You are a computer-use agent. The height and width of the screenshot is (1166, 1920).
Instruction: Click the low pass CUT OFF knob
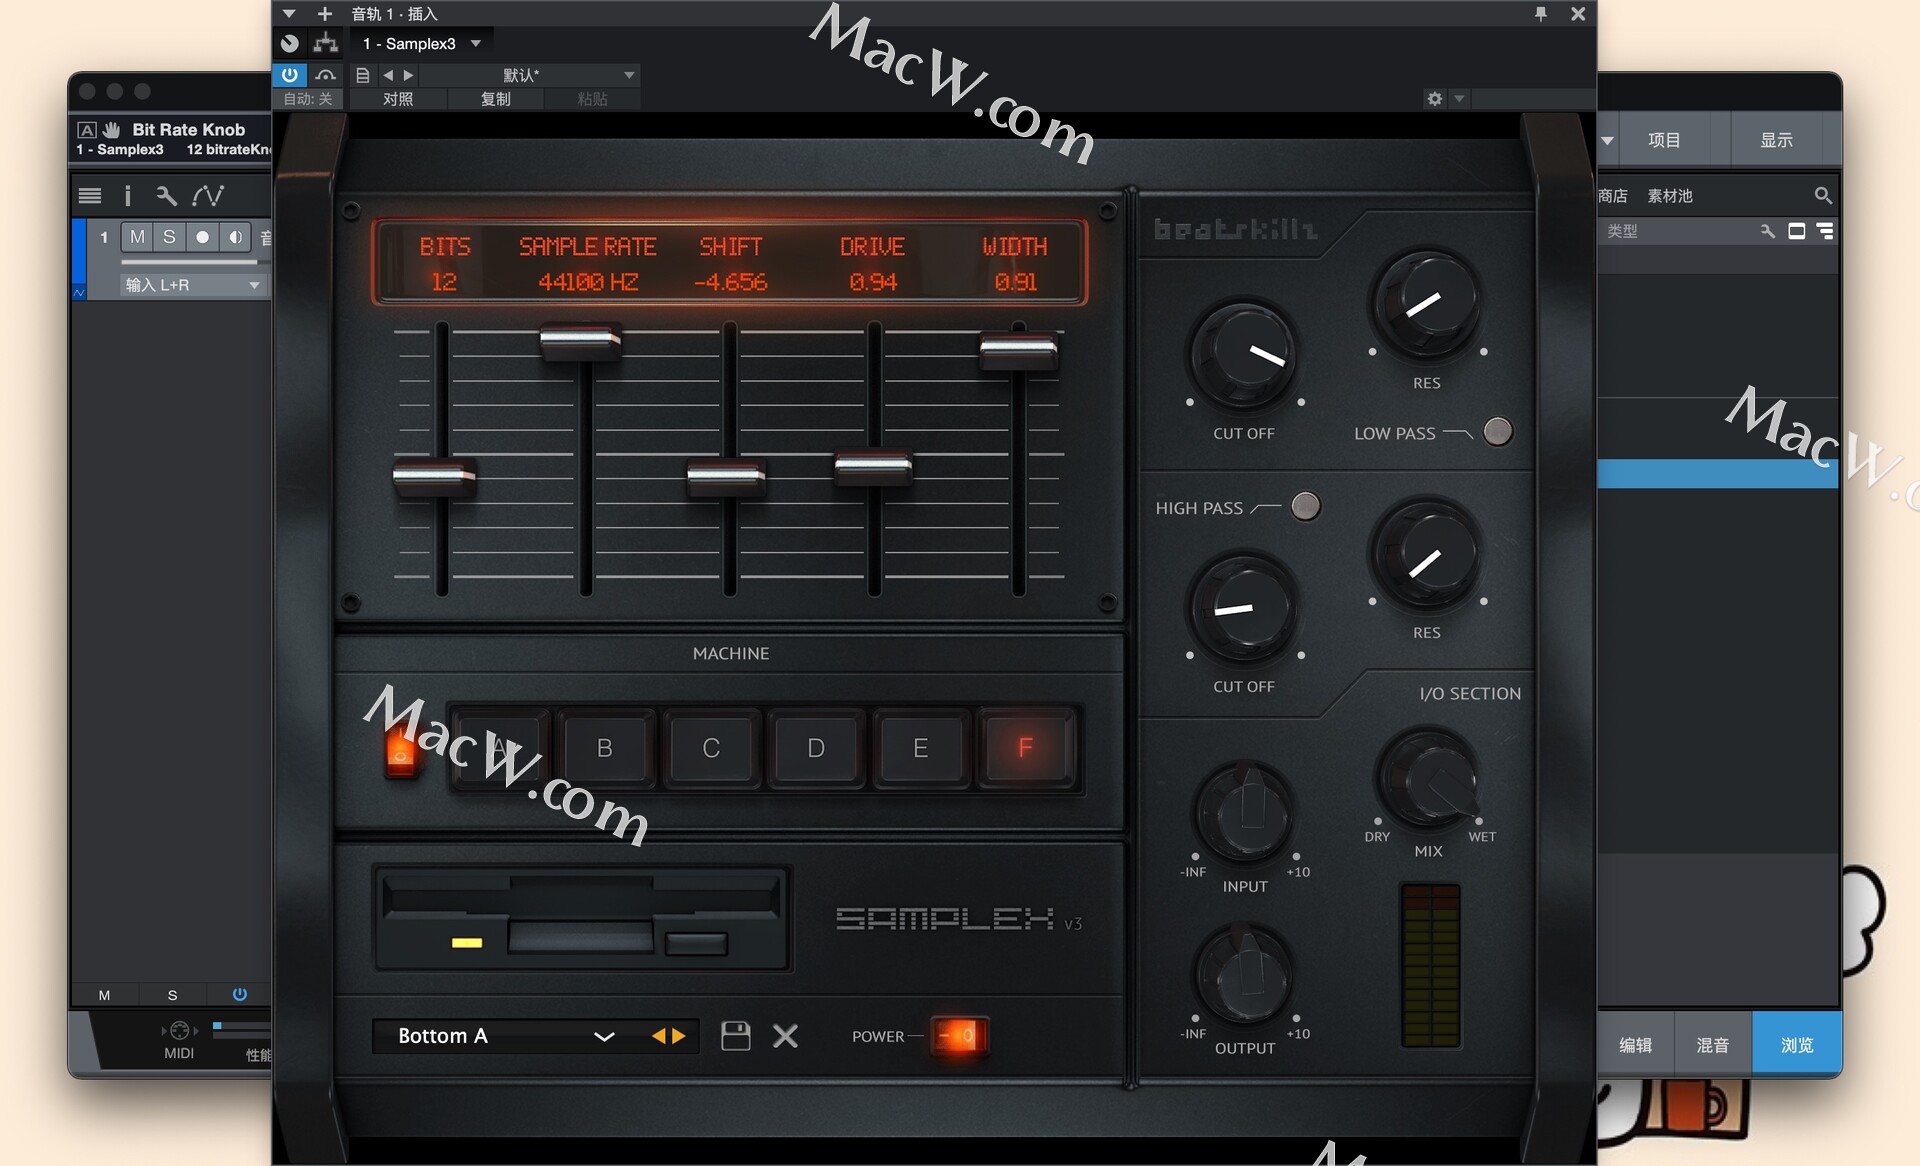(1244, 354)
